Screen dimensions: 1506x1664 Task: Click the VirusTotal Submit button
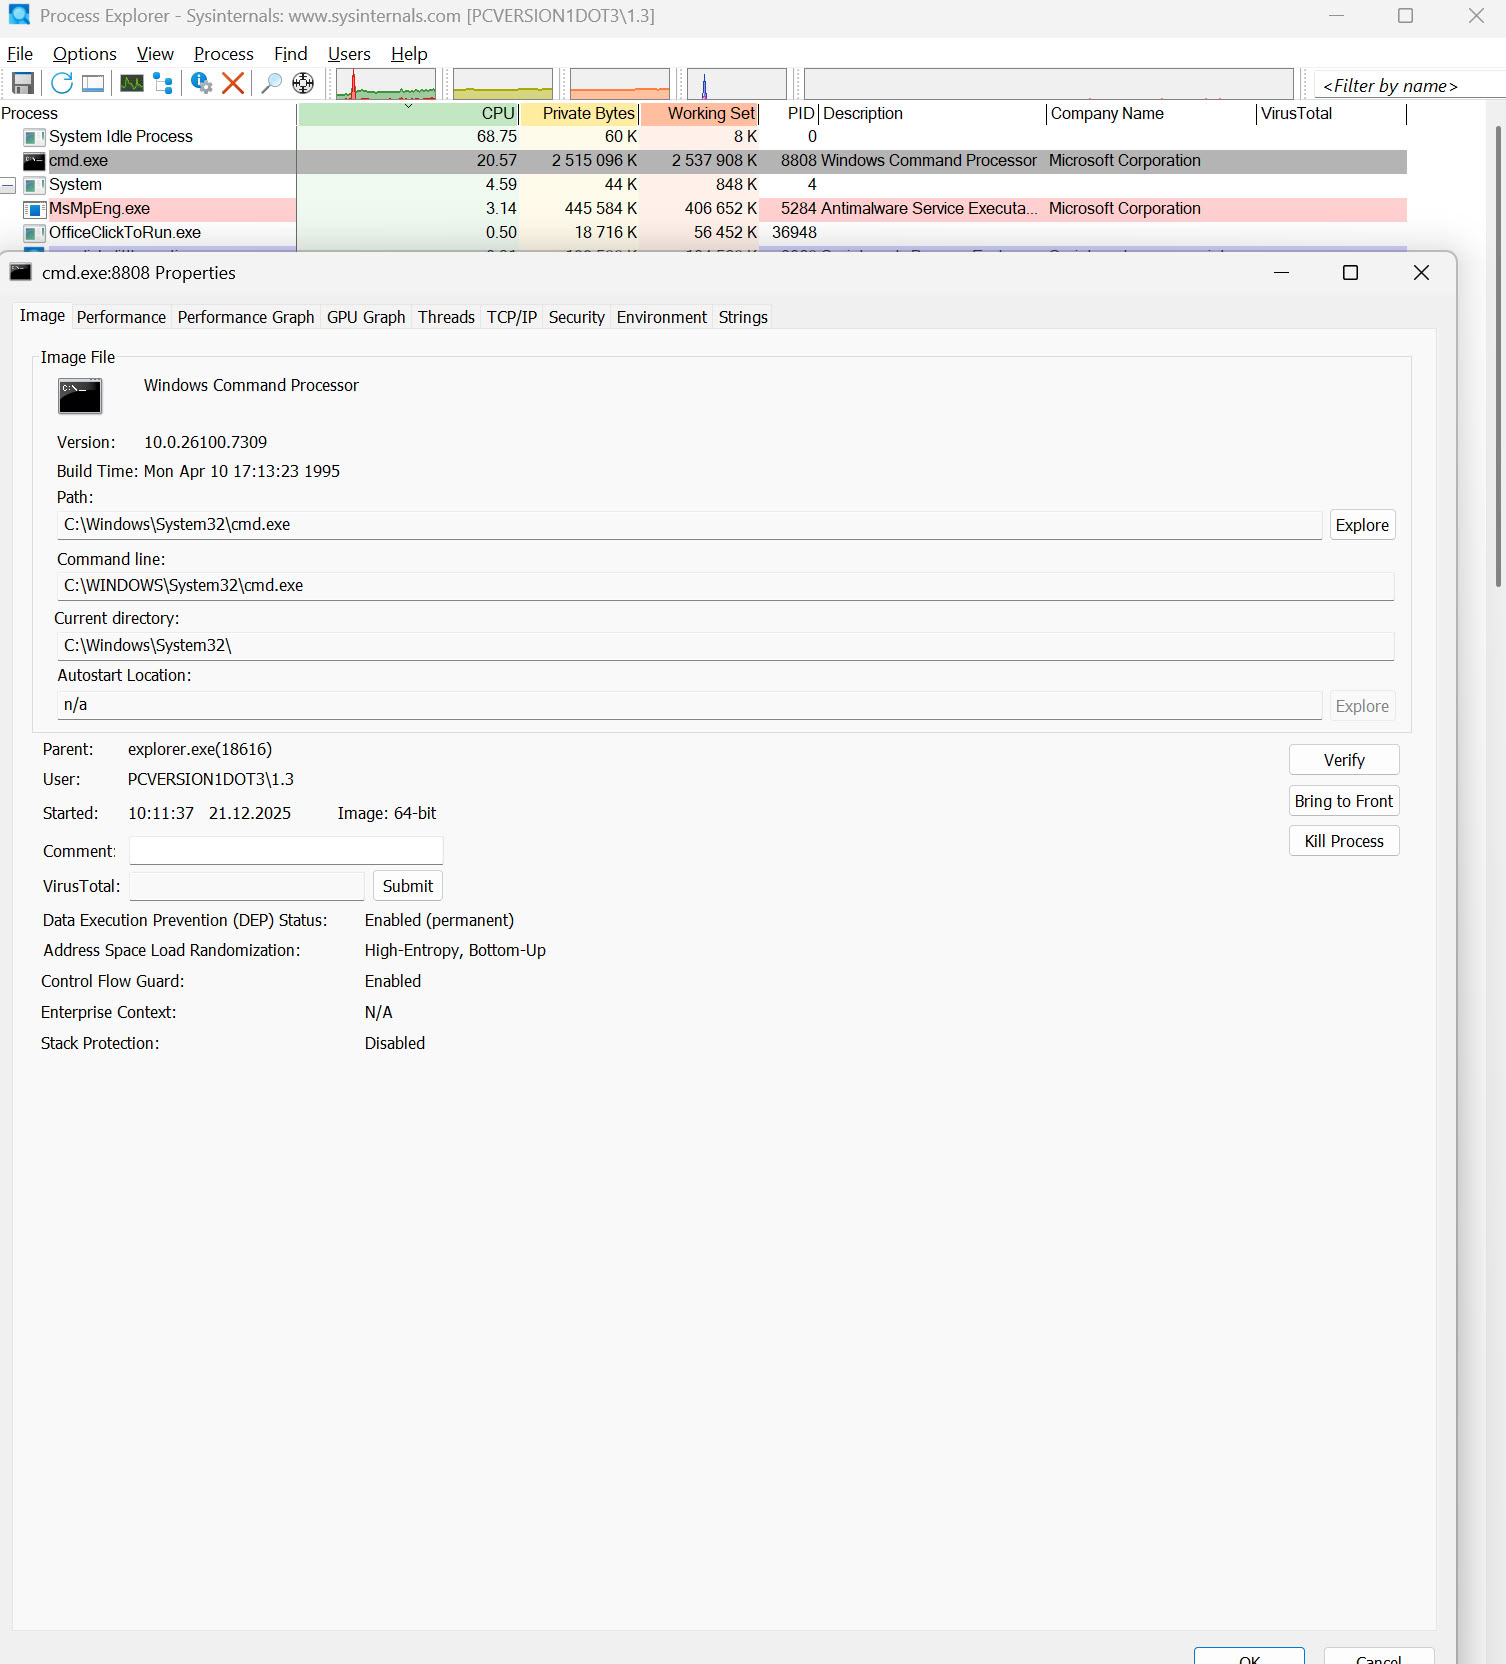(x=408, y=886)
